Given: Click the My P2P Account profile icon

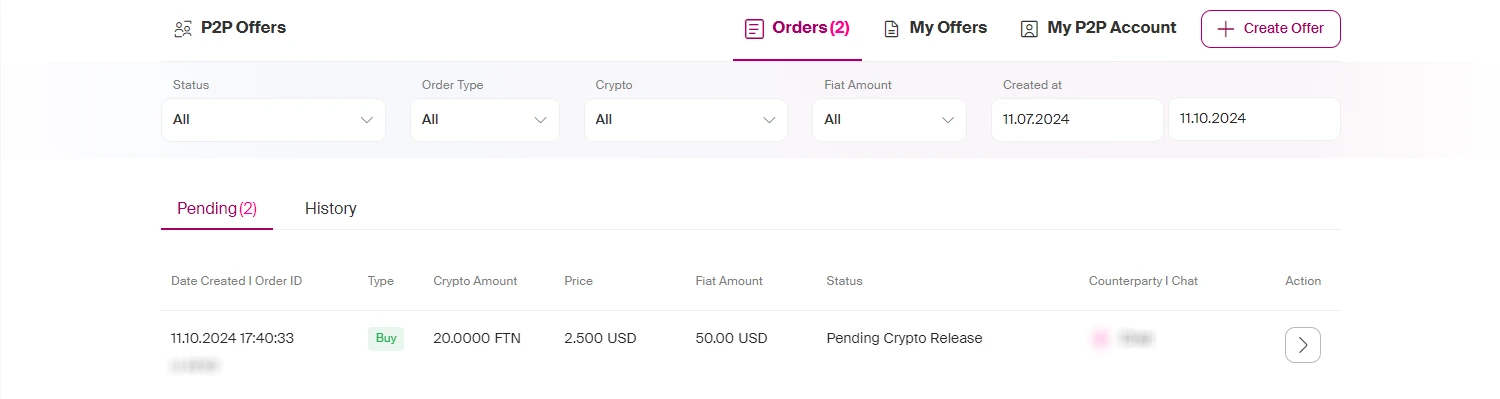Looking at the screenshot, I should pos(1029,29).
